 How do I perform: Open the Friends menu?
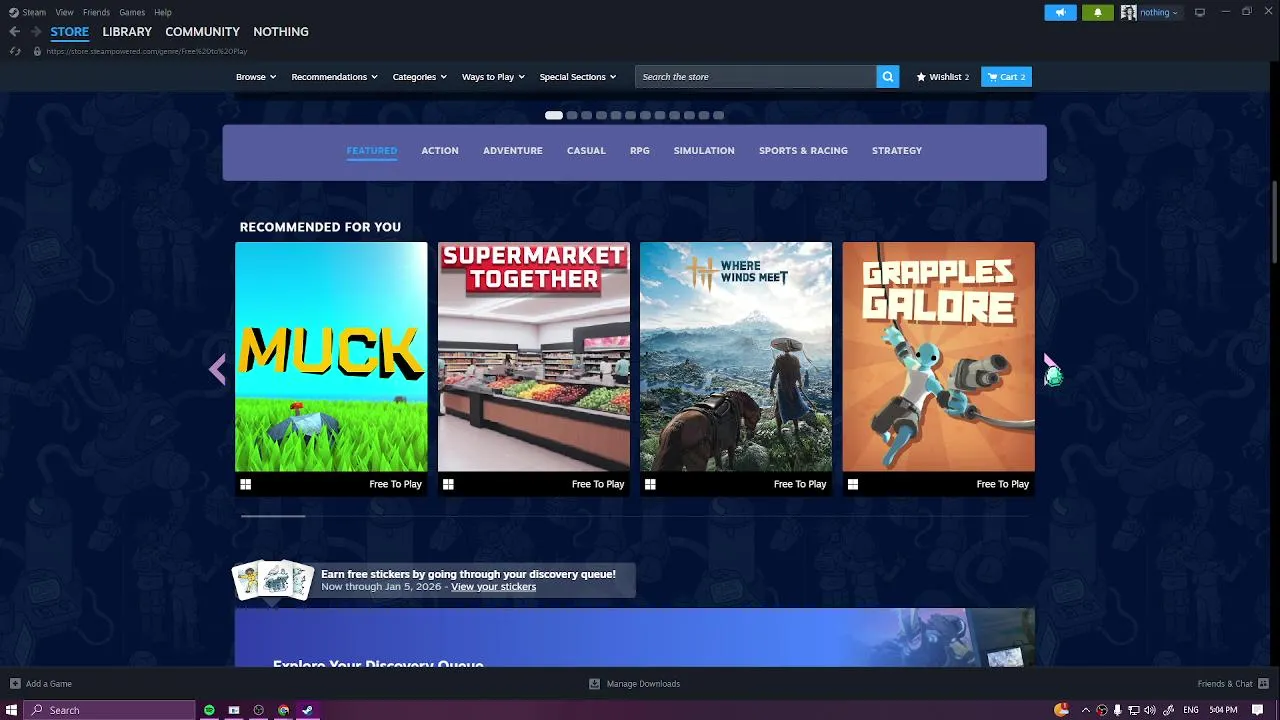[x=96, y=12]
